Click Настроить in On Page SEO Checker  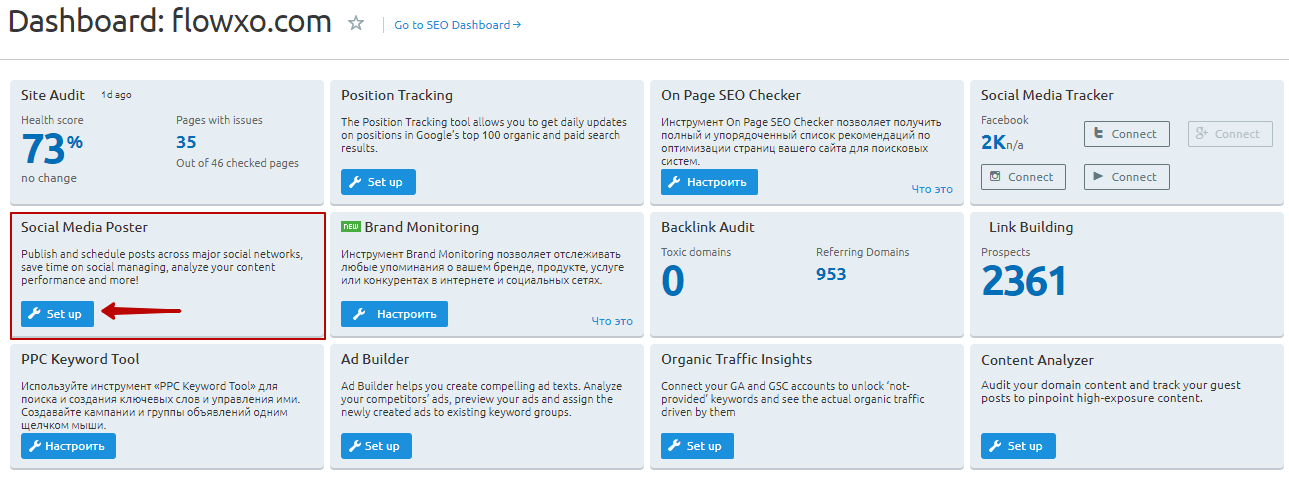[x=709, y=182]
